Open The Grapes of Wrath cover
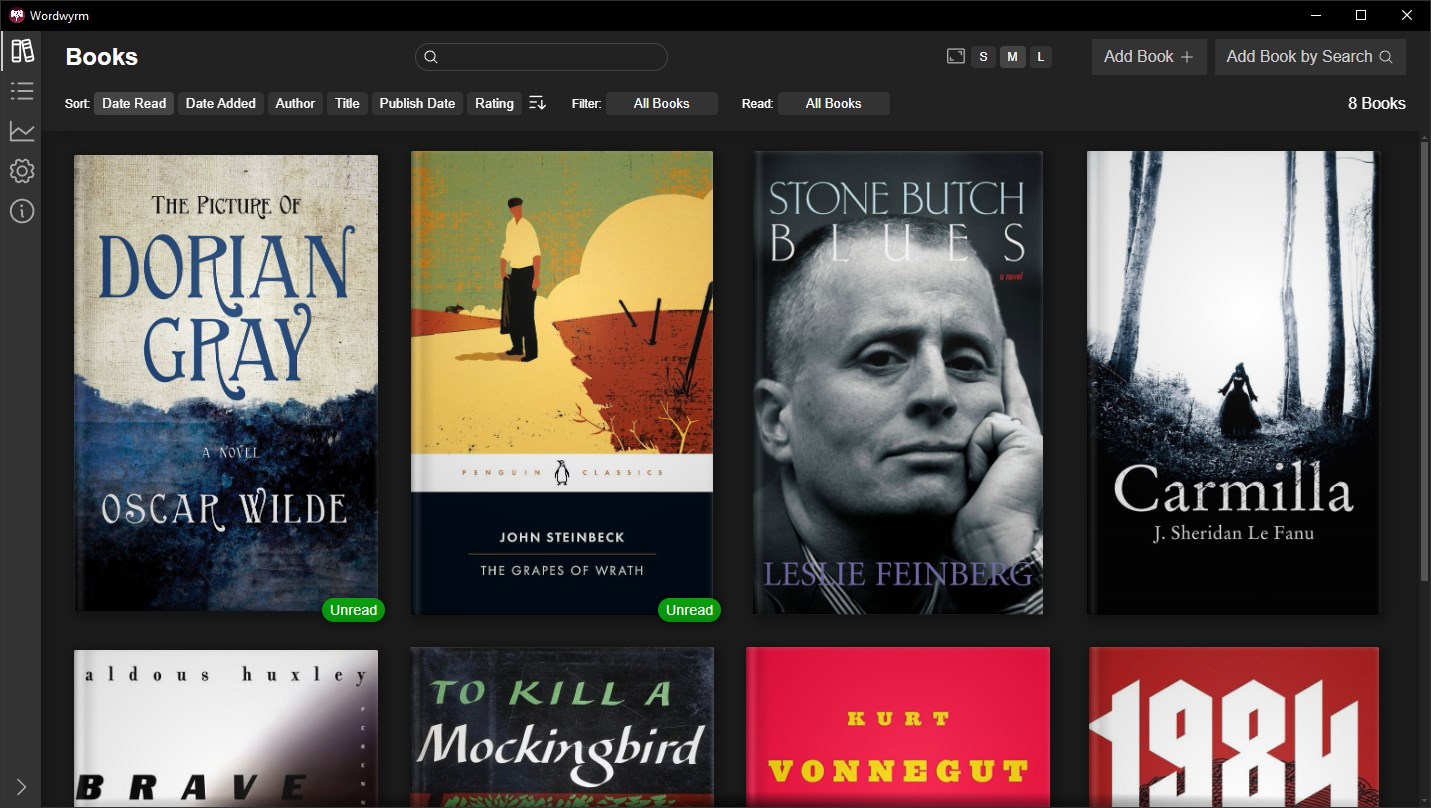Screen dimensions: 1431x808 coord(562,382)
